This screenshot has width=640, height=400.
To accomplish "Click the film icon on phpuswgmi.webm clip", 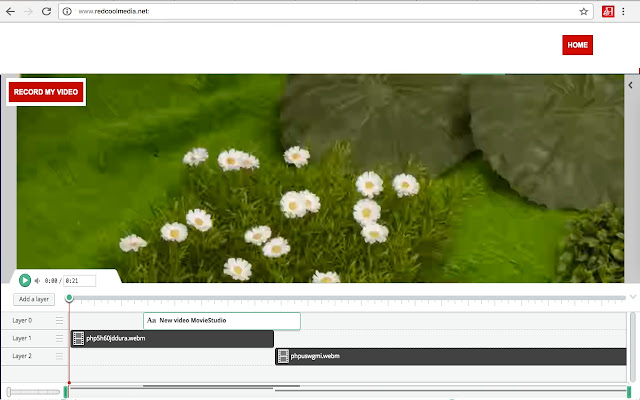I will coord(283,356).
